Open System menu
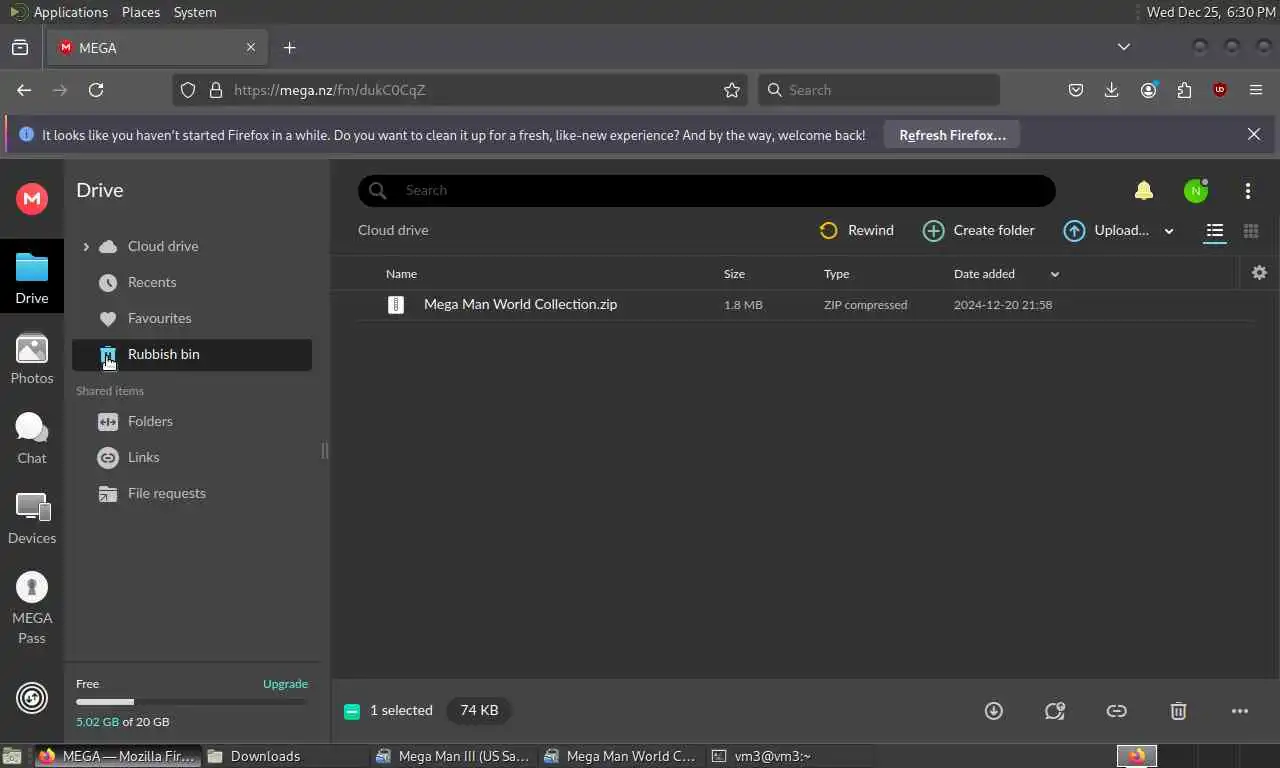Image resolution: width=1280 pixels, height=768 pixels. tap(195, 12)
